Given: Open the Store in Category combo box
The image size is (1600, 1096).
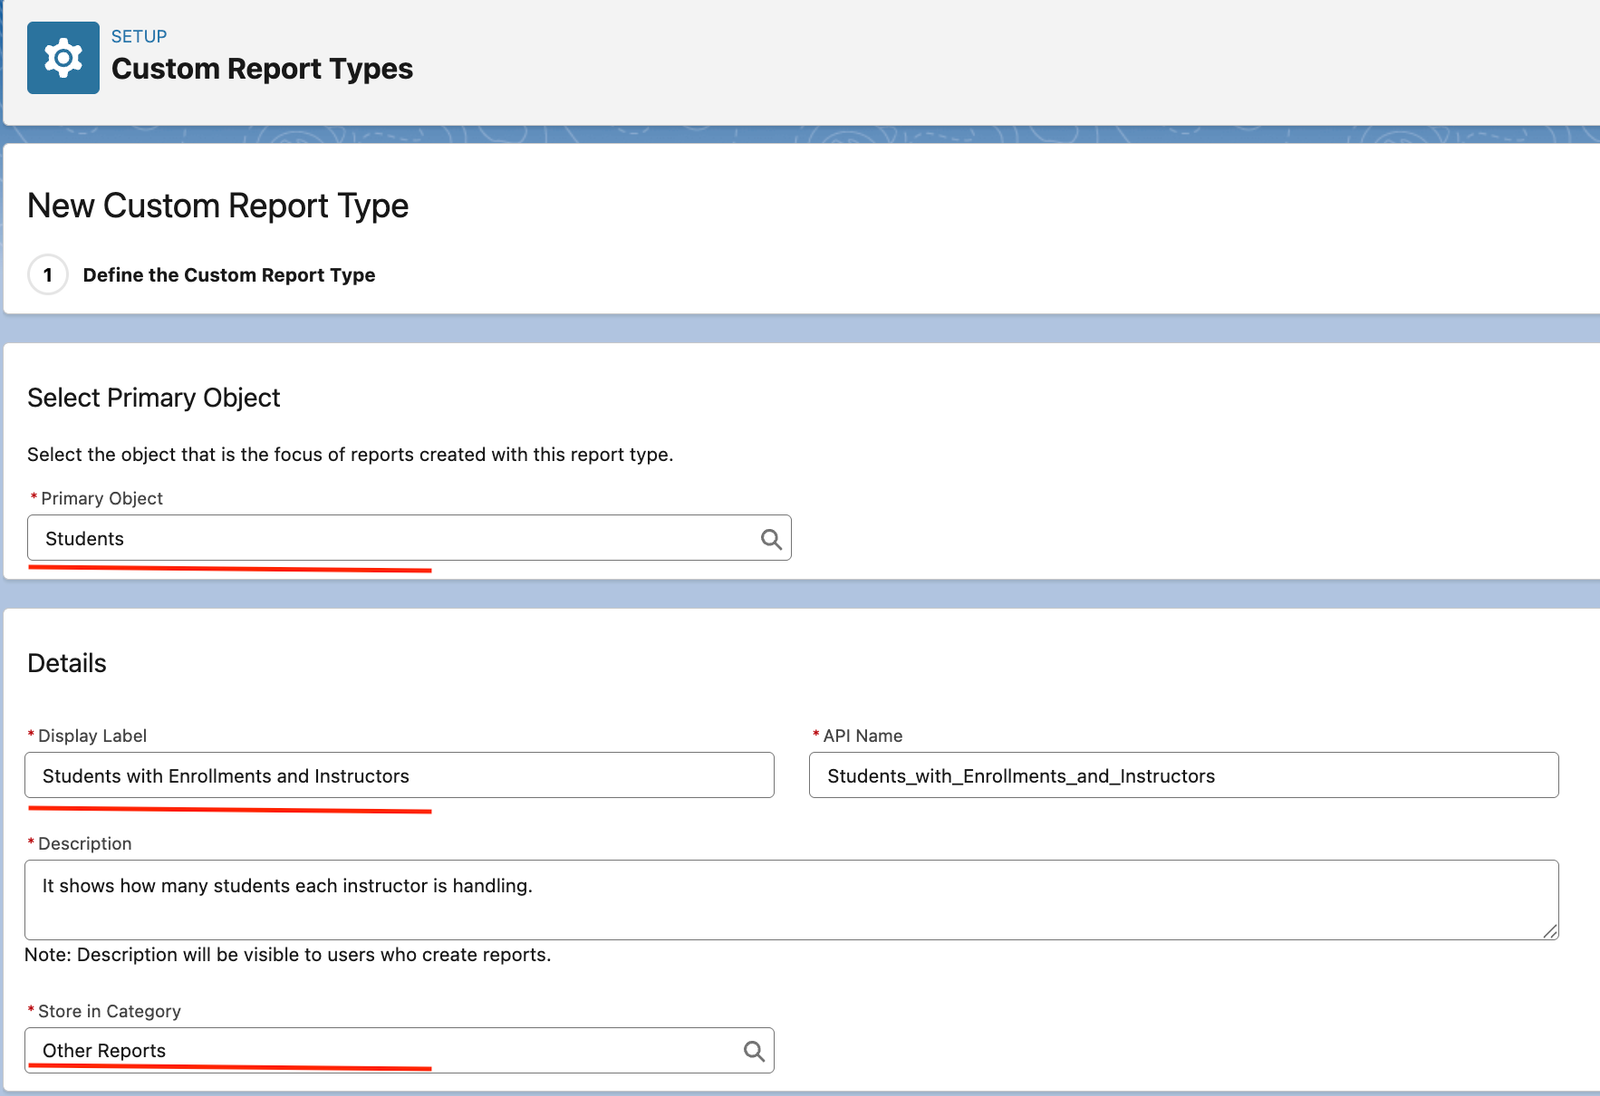Looking at the screenshot, I should pyautogui.click(x=380, y=1051).
